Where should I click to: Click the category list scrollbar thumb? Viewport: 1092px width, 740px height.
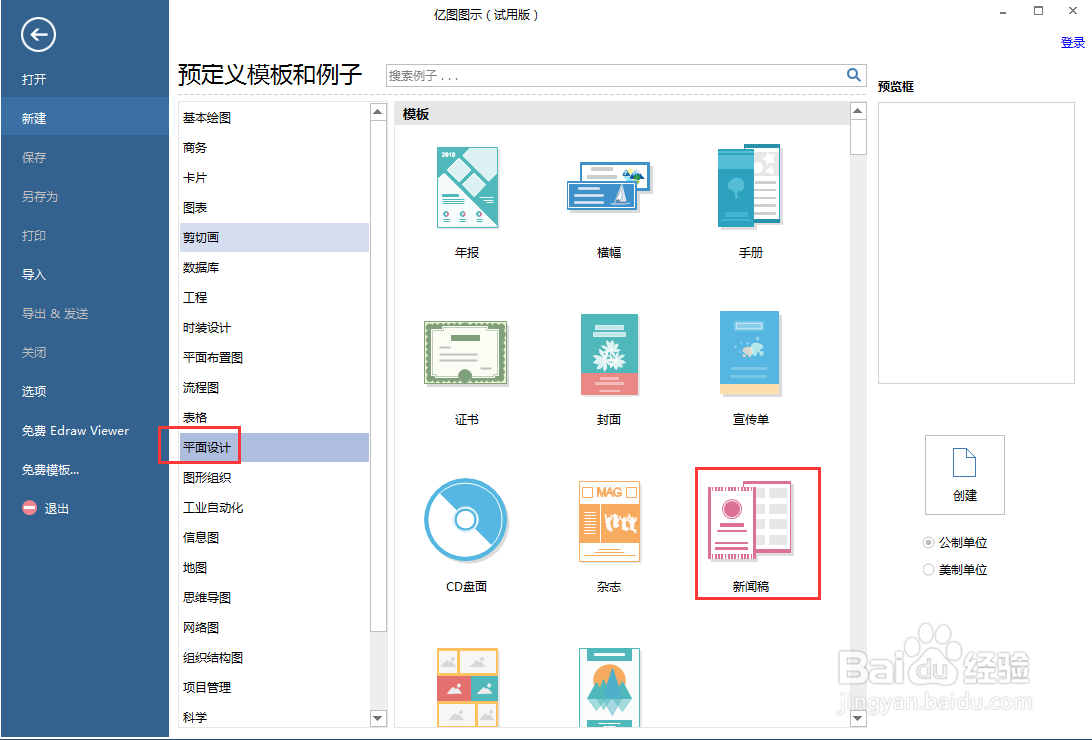click(377, 376)
